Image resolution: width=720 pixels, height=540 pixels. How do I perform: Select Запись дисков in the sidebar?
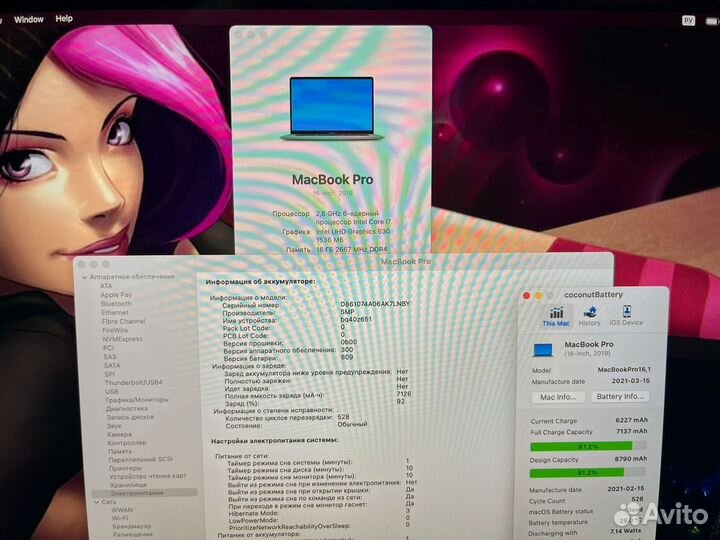130,417
